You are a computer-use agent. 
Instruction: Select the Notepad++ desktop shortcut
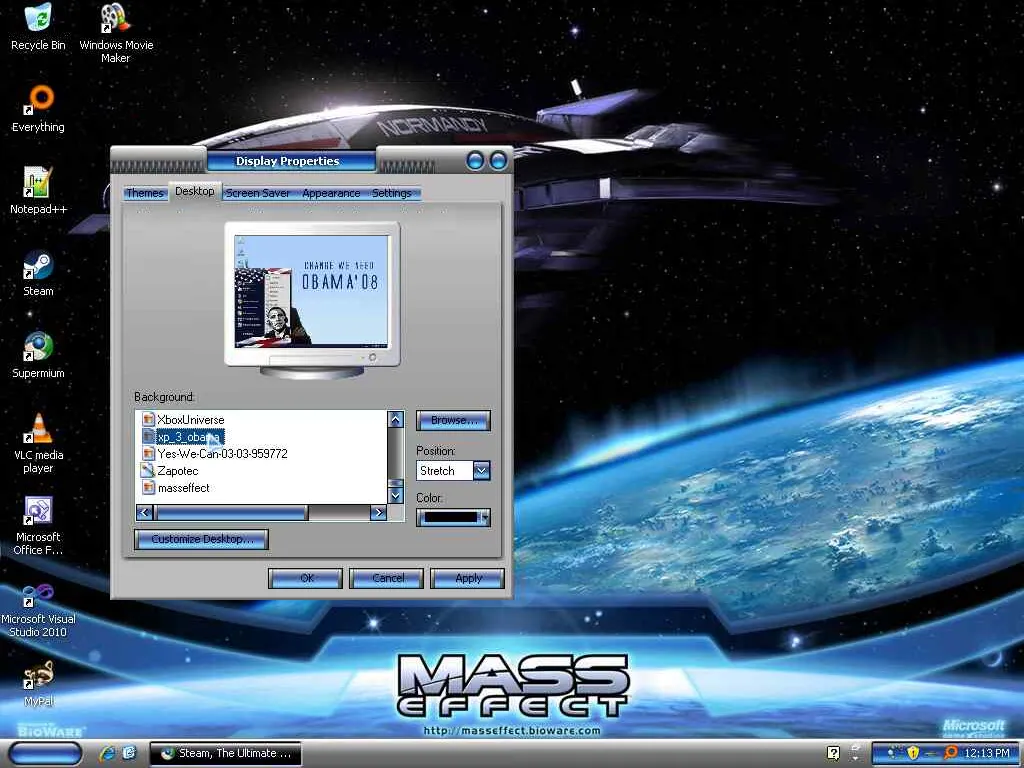(x=38, y=190)
